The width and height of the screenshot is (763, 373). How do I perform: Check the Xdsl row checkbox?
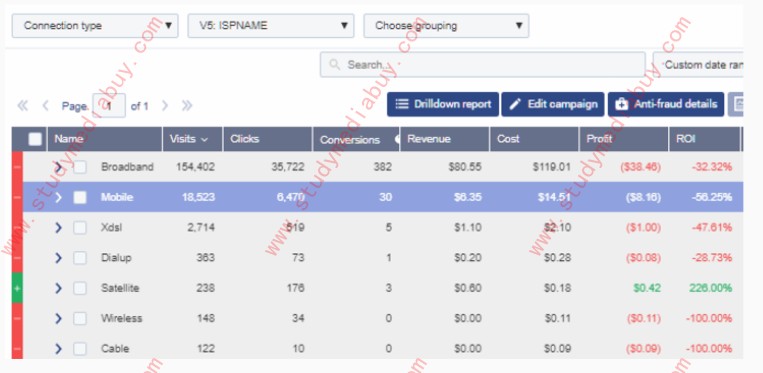(x=80, y=228)
